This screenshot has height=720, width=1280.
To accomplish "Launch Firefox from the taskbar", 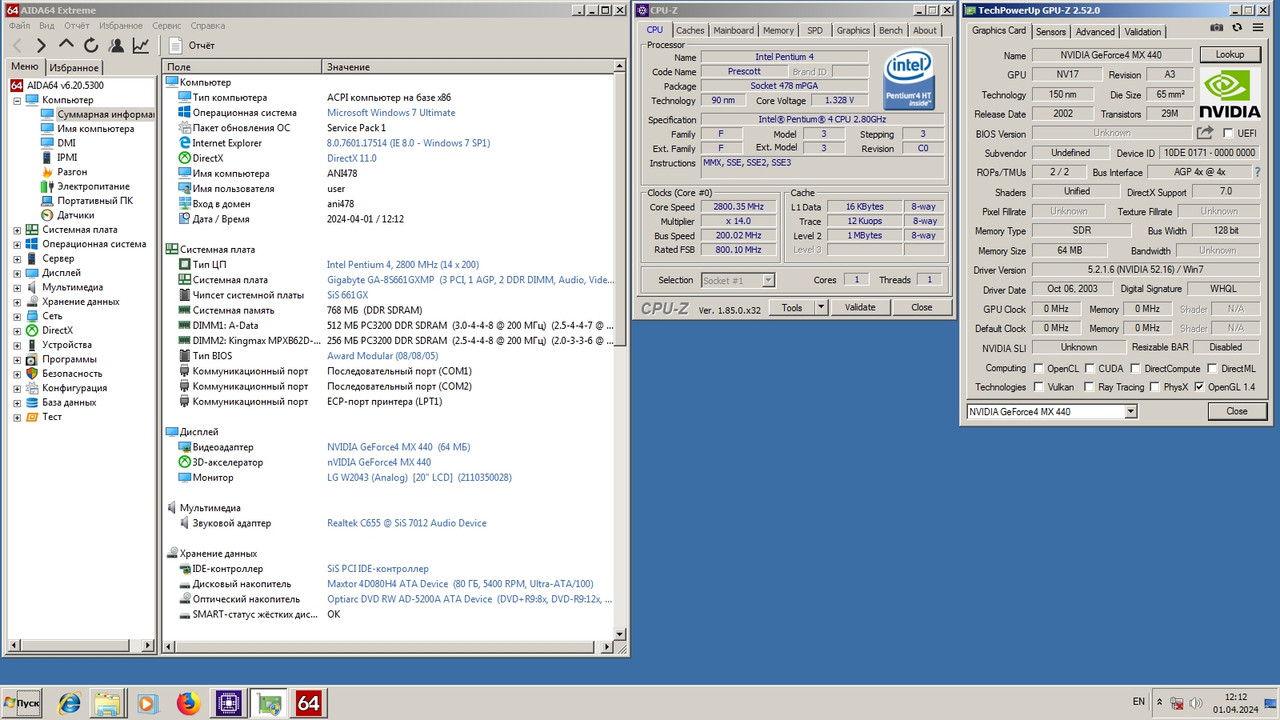I will point(188,704).
